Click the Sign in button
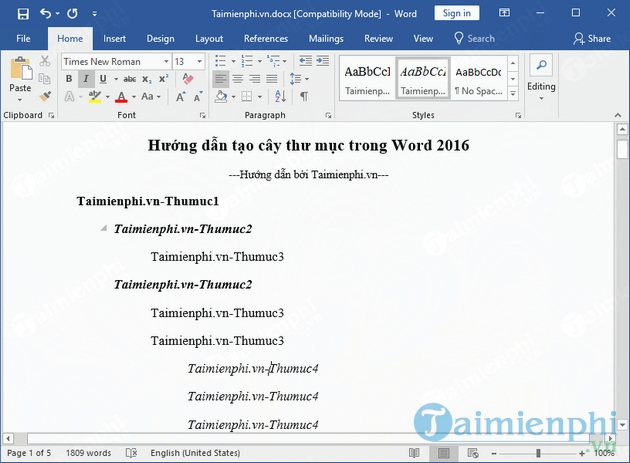 (x=456, y=13)
